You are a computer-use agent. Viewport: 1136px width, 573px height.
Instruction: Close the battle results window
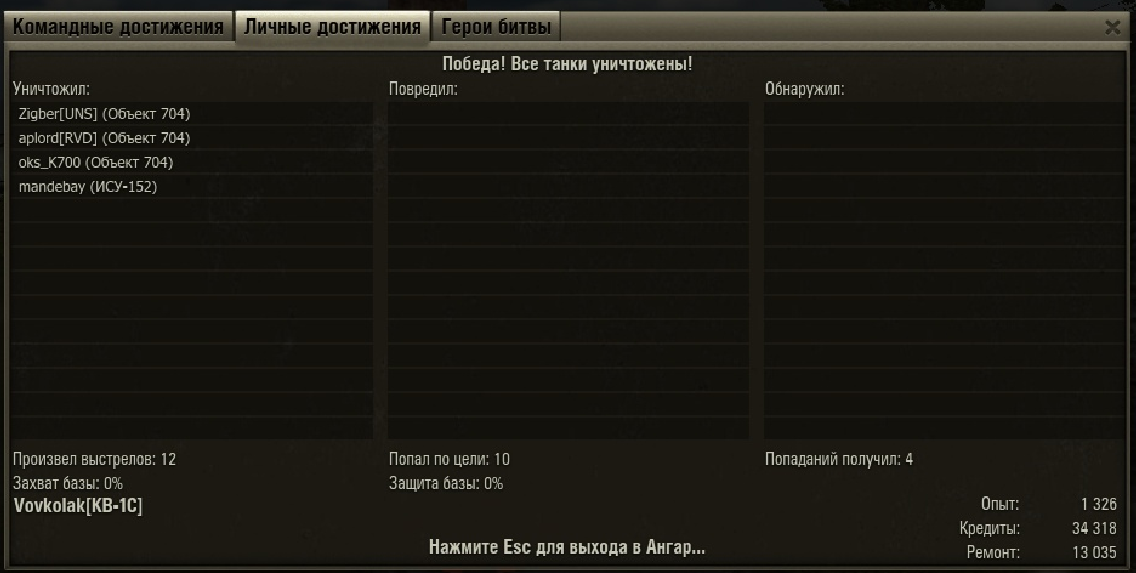coord(1113,28)
